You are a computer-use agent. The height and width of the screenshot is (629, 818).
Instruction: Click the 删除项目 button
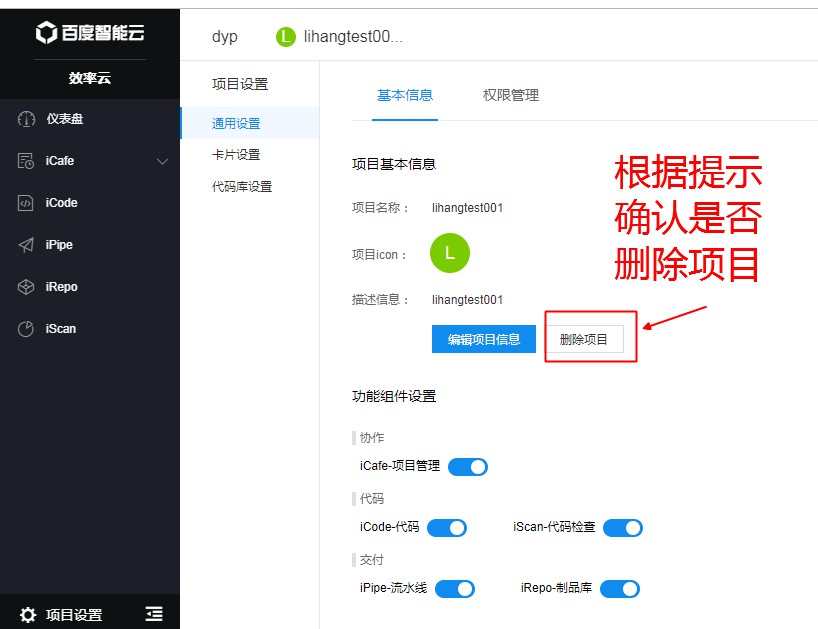click(x=584, y=340)
